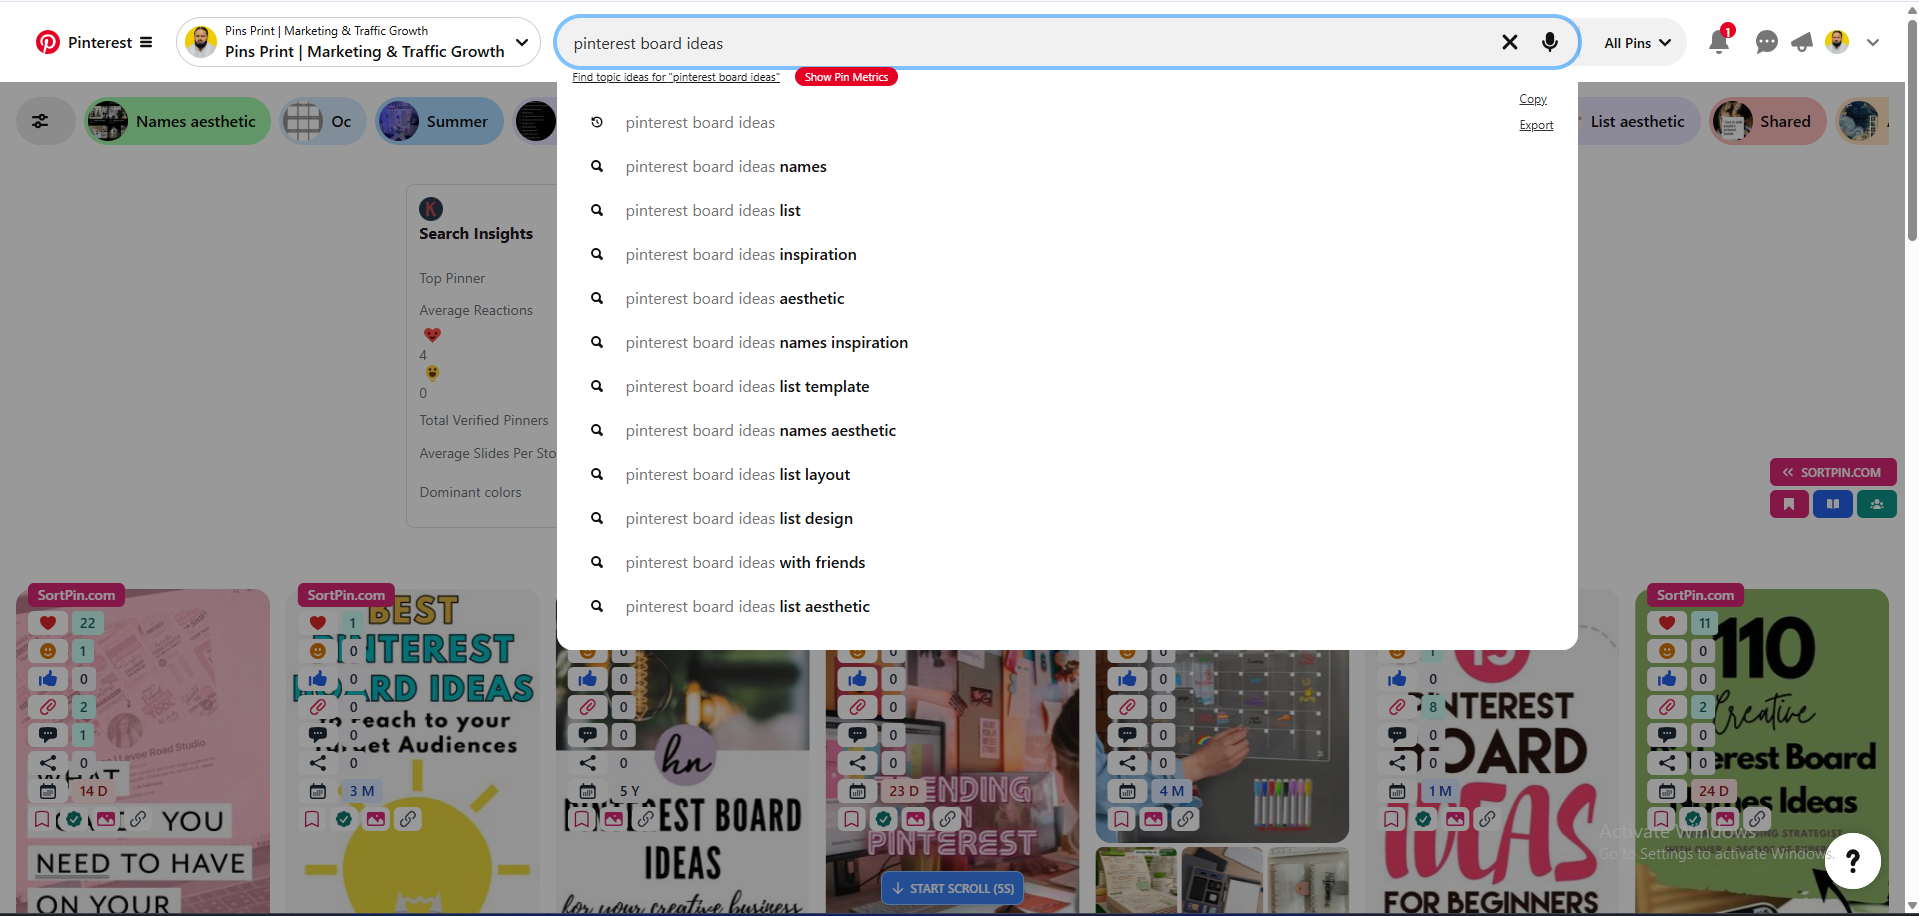Open the messages chat bubble icon
Viewport: 1919px width, 916px height.
tap(1766, 42)
